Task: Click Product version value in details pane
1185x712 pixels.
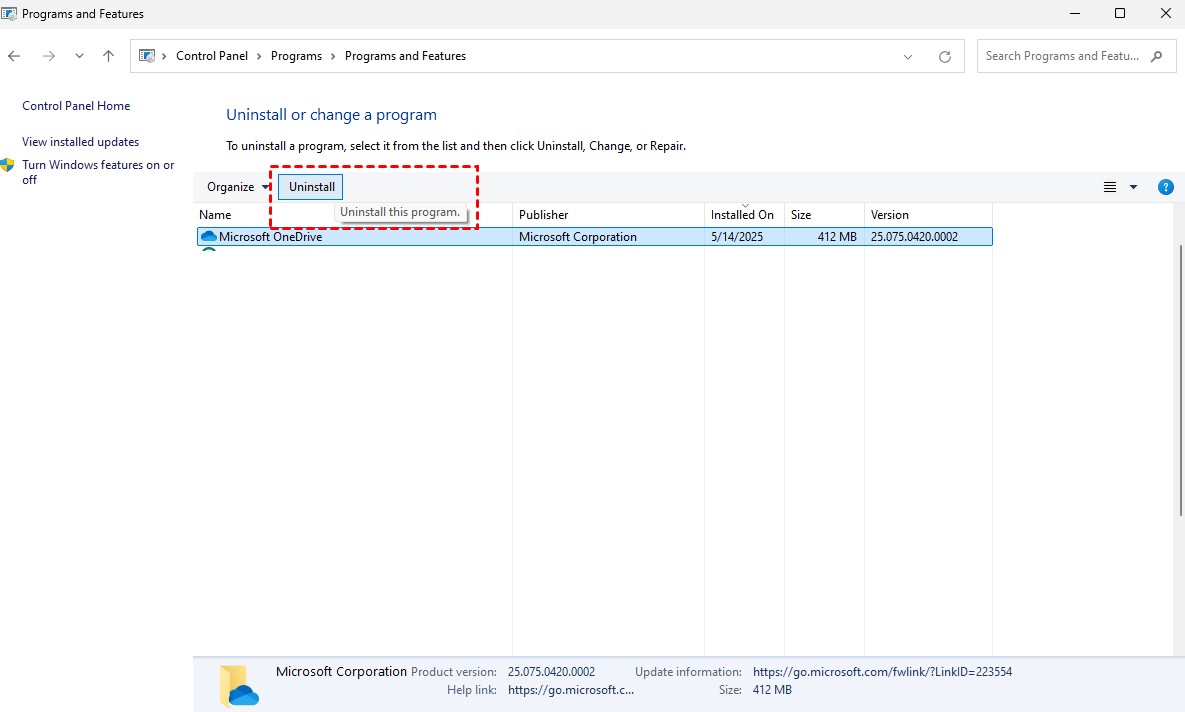Action: 551,671
